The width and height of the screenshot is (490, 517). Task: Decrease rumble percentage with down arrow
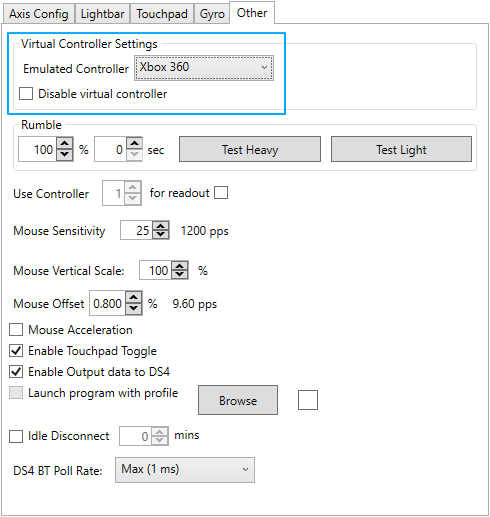click(x=65, y=155)
